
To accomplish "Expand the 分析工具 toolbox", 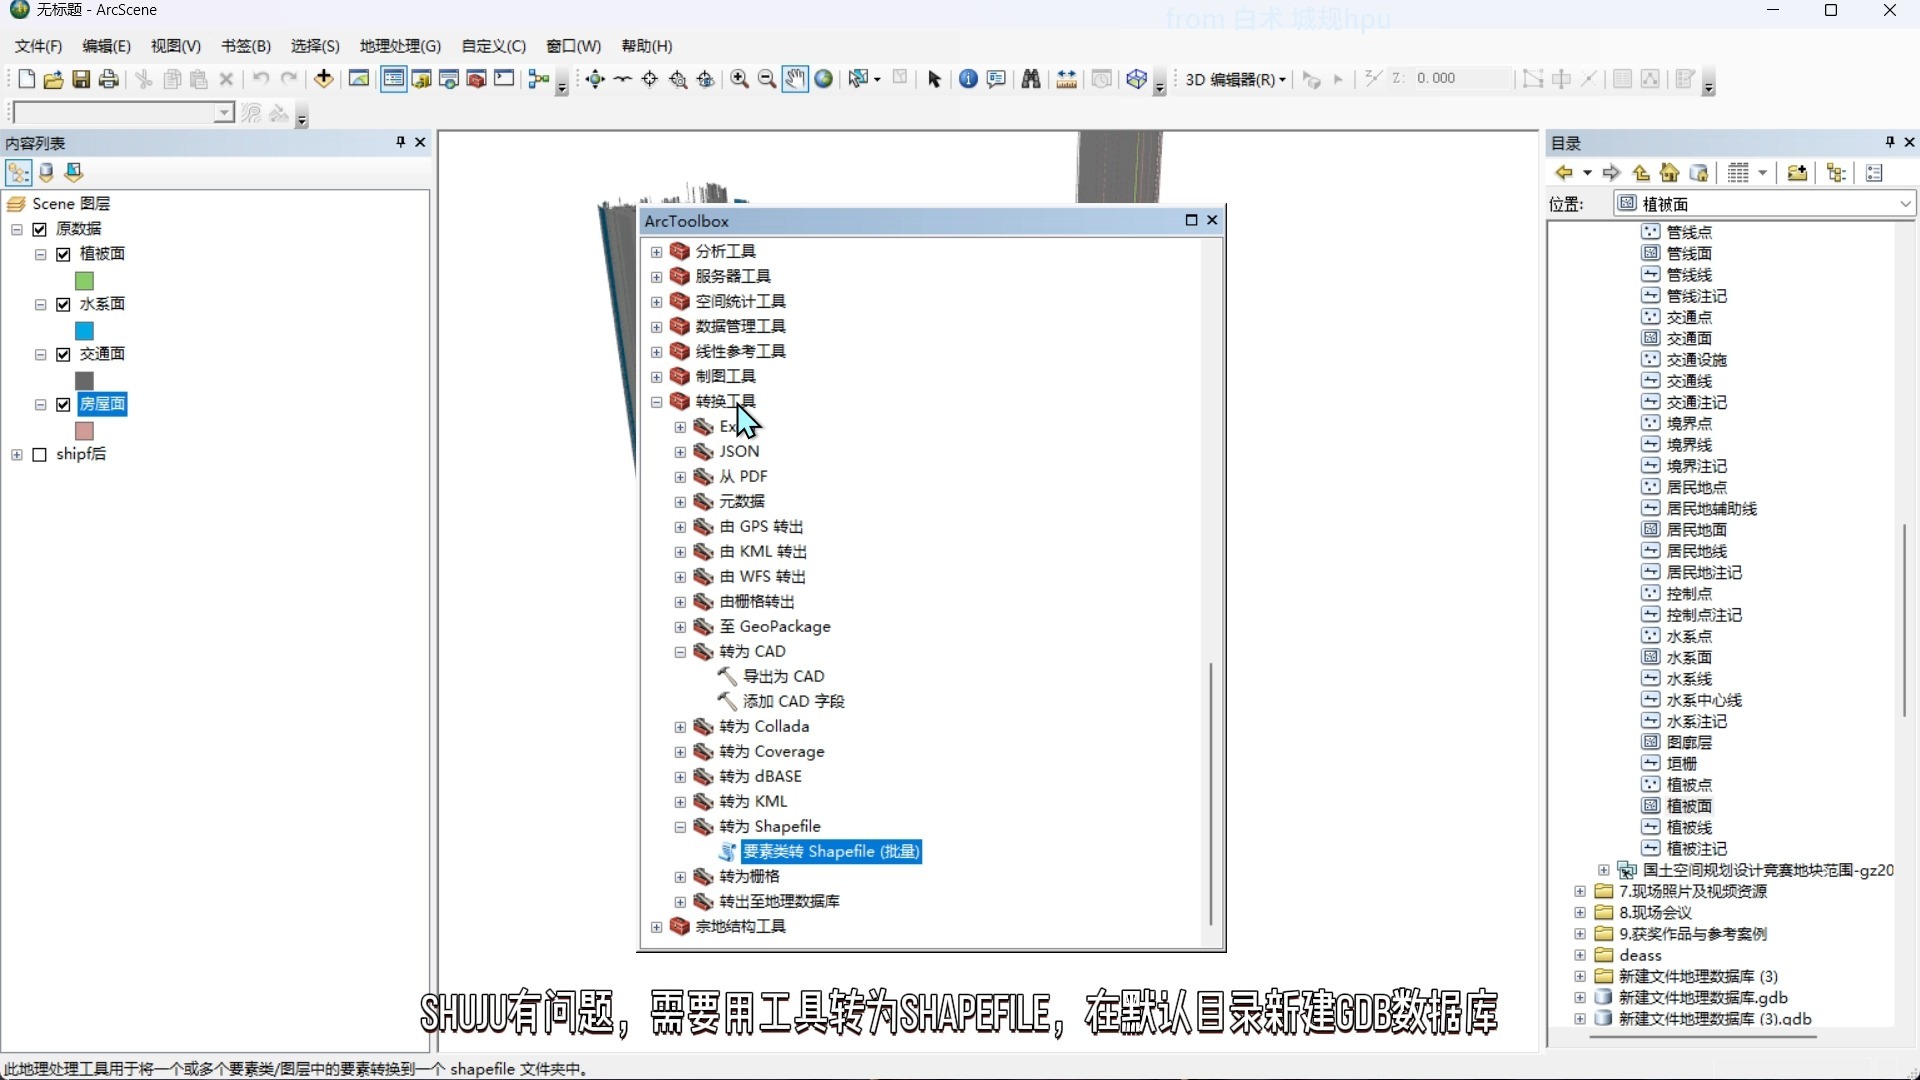I will point(656,252).
